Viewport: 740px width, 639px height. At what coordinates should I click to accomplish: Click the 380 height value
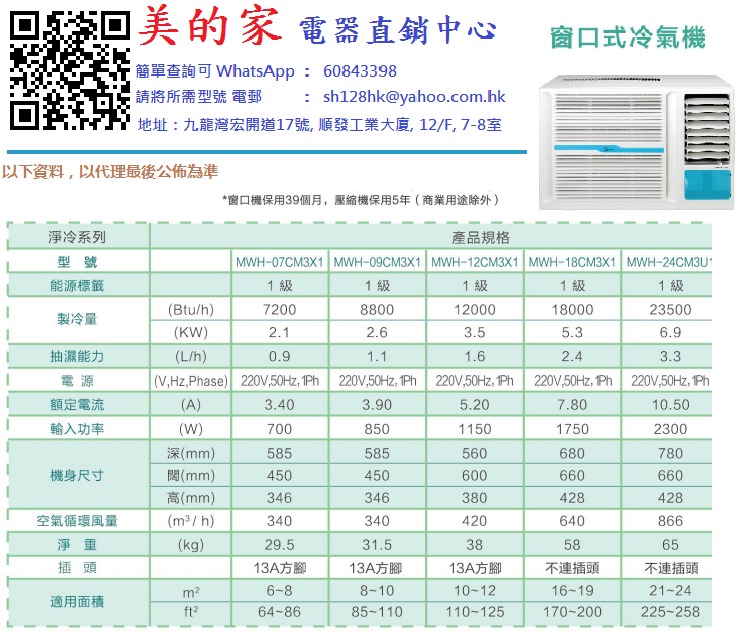475,497
